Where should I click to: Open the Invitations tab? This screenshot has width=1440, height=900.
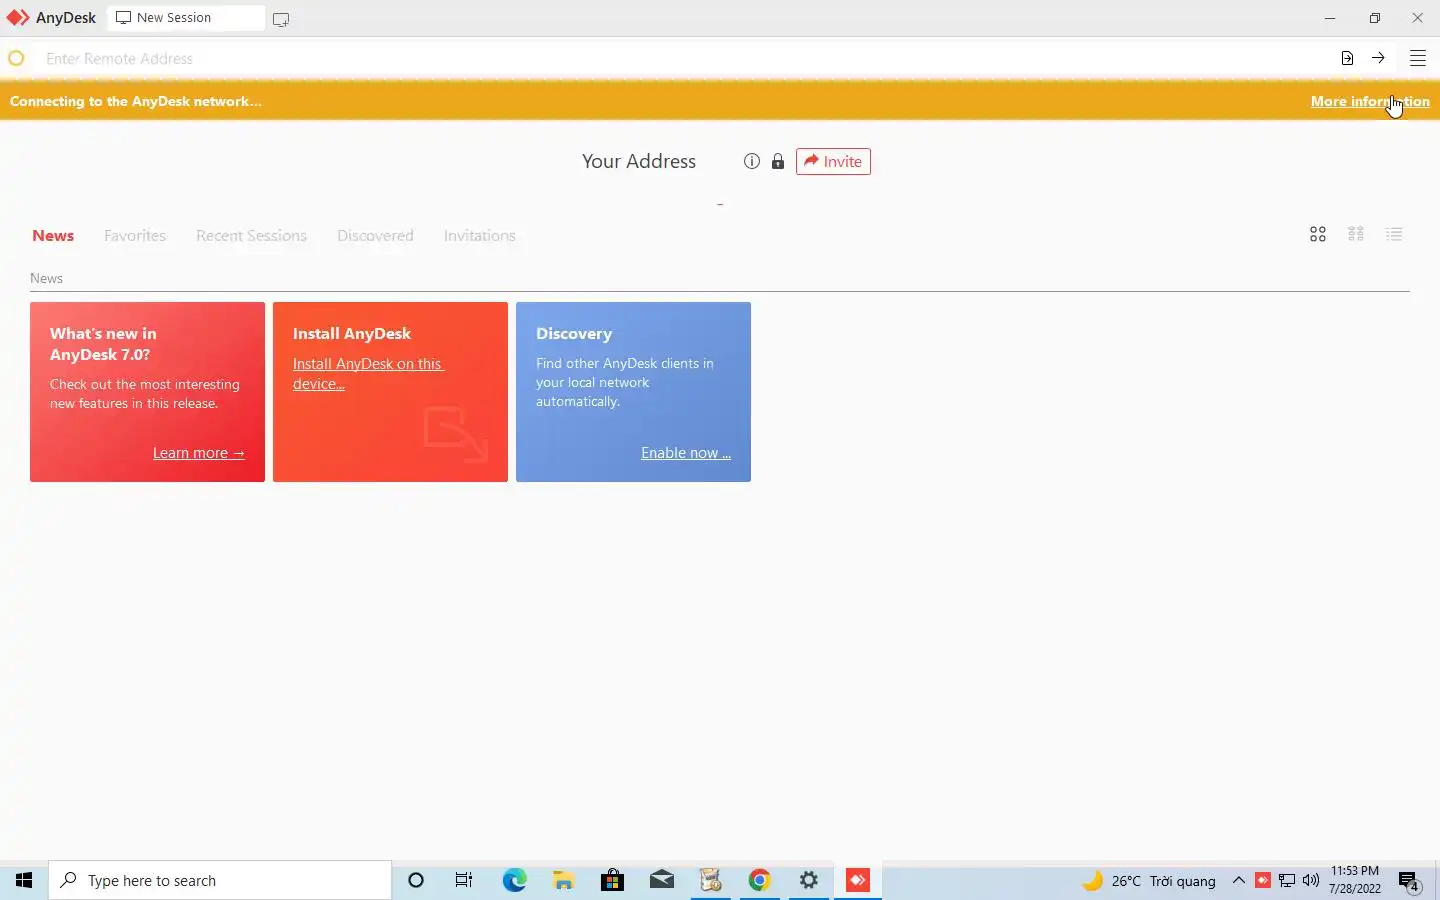tap(480, 236)
